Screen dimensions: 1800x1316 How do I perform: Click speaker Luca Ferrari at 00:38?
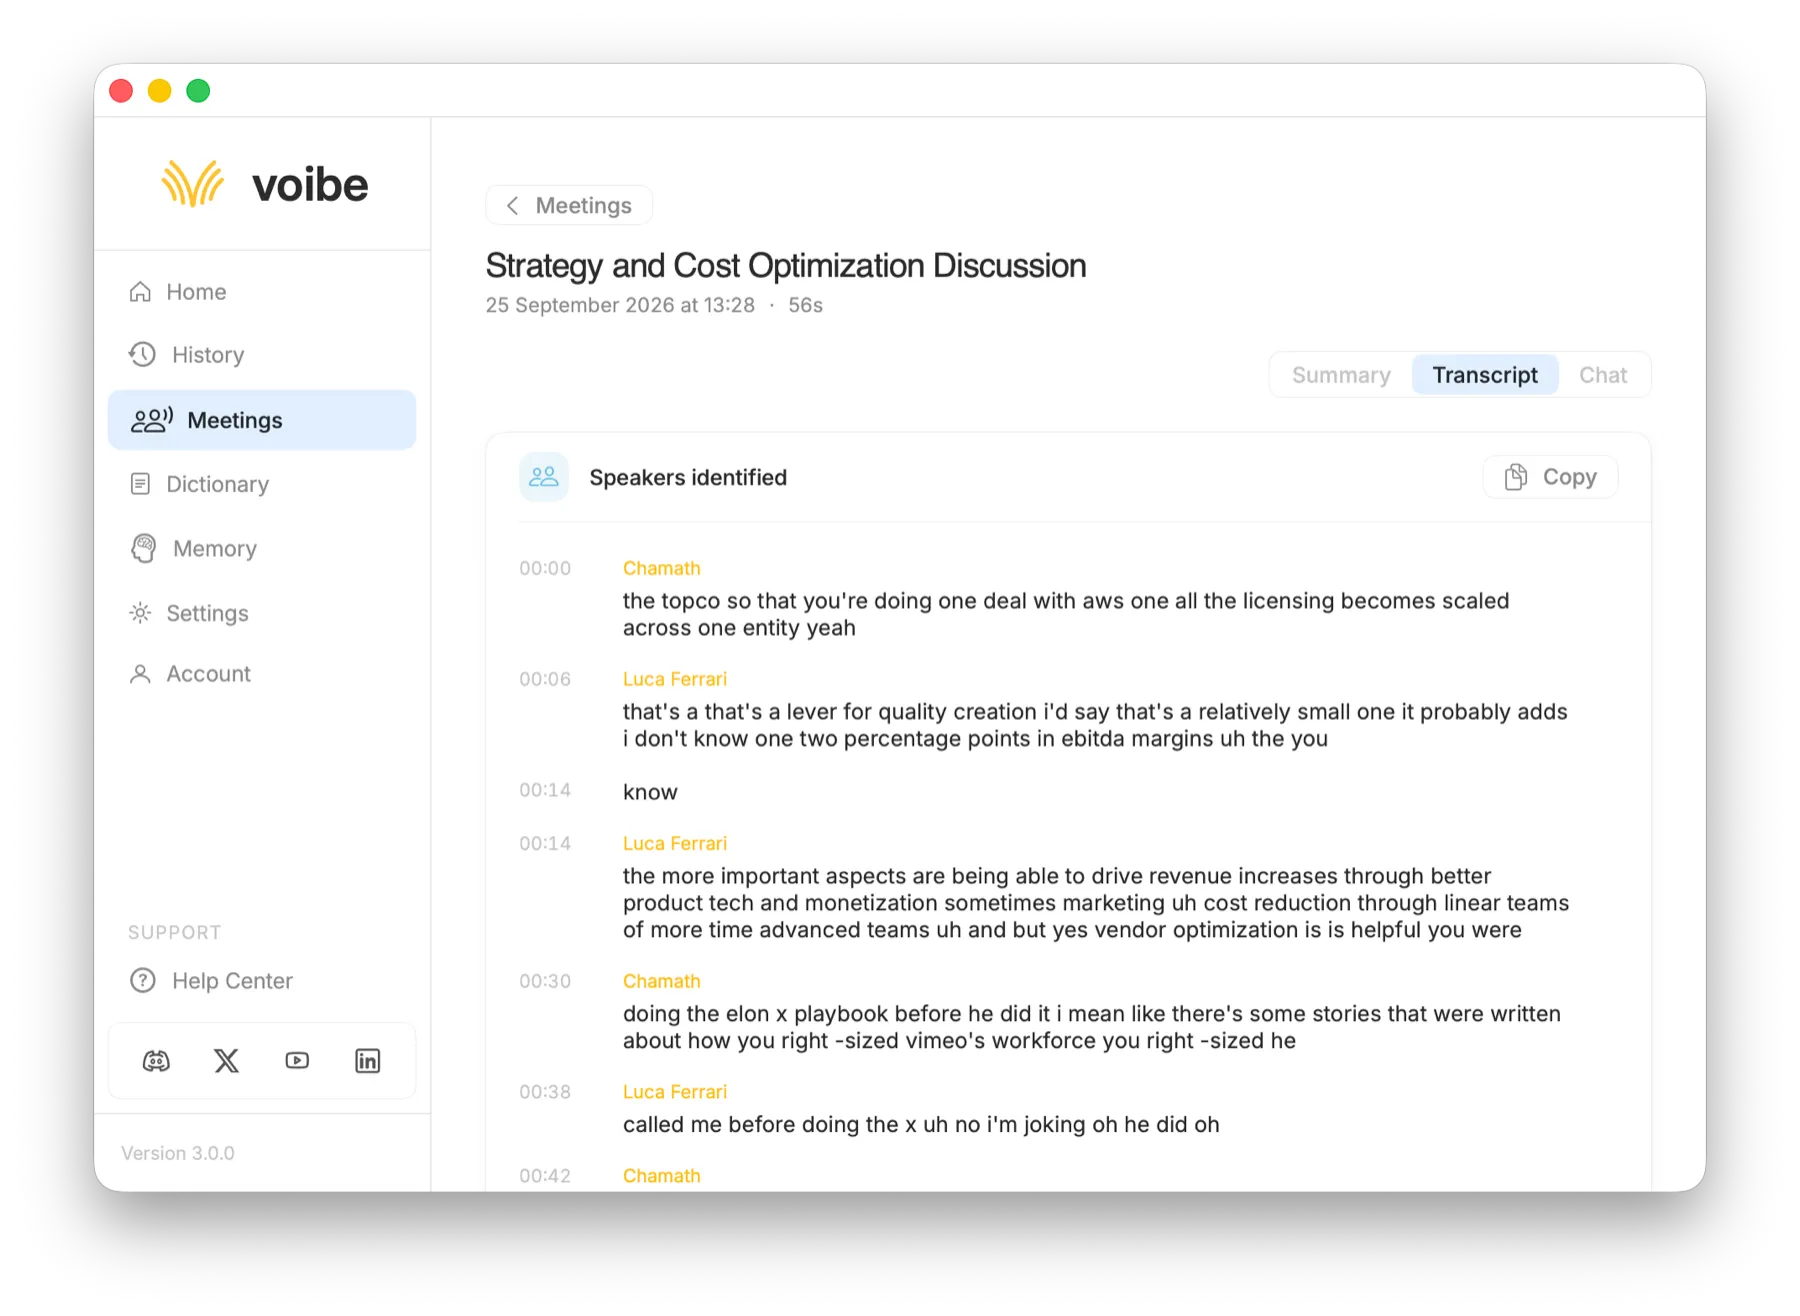click(675, 1092)
